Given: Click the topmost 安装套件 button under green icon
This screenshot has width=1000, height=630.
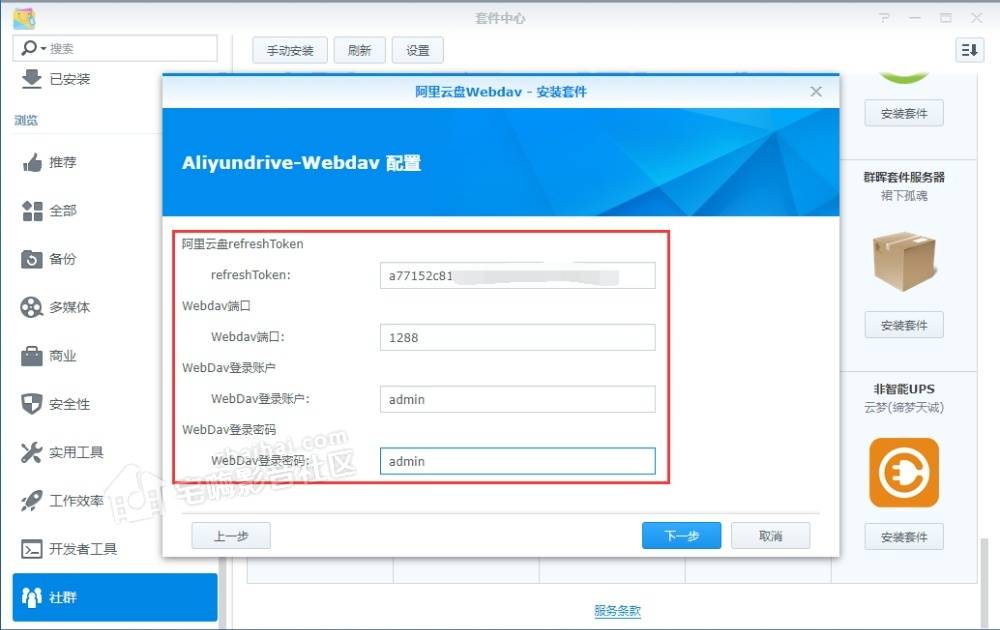Looking at the screenshot, I should 904,114.
